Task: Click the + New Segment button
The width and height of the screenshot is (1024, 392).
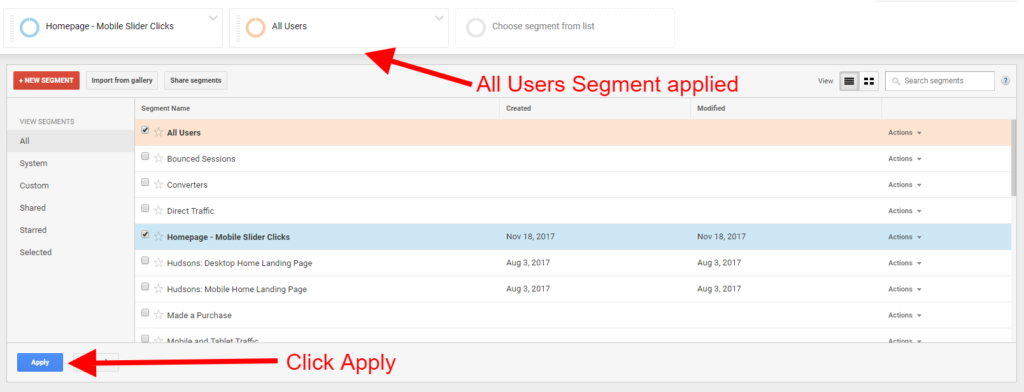Action: click(x=46, y=80)
